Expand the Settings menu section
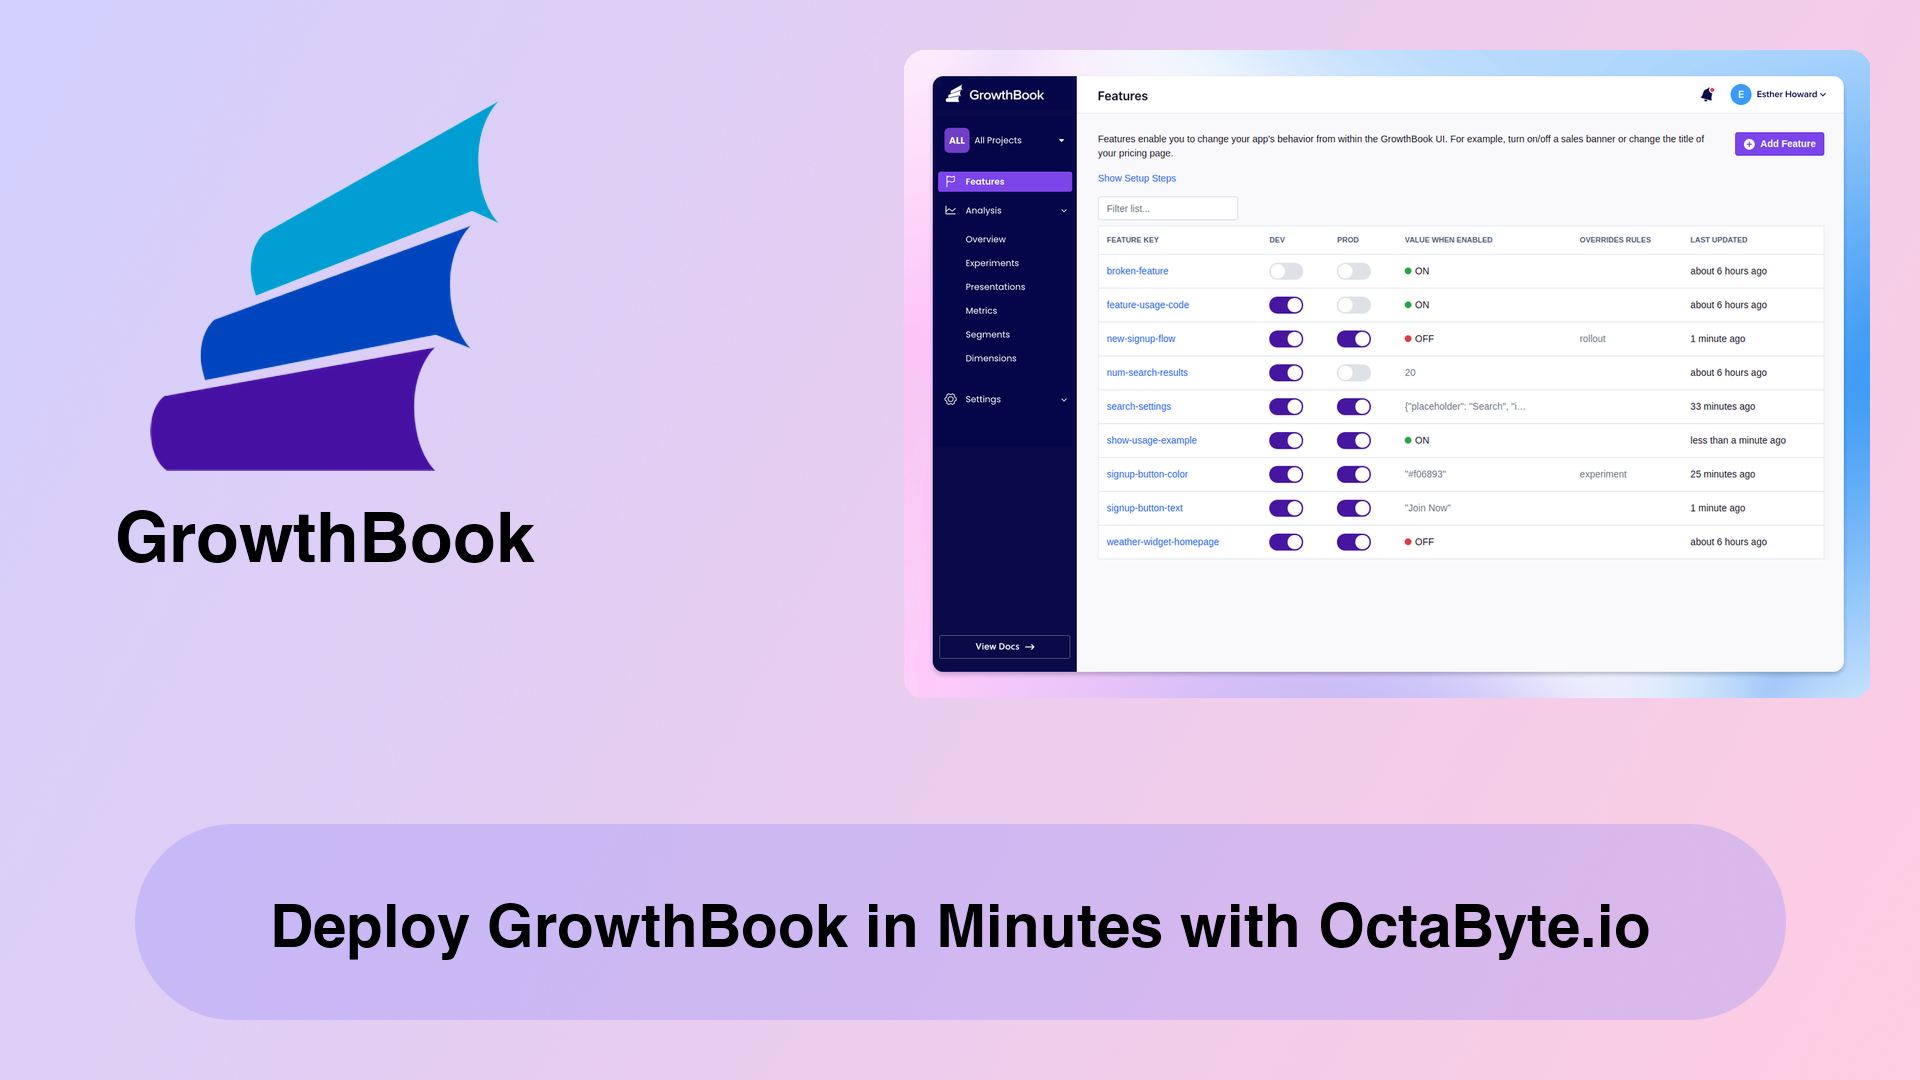The image size is (1920, 1080). tap(1006, 398)
